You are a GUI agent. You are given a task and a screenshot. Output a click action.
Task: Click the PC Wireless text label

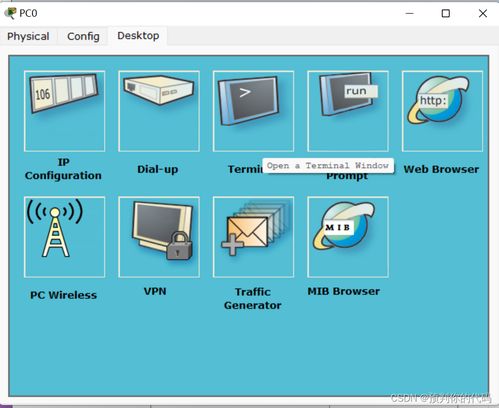(x=63, y=295)
